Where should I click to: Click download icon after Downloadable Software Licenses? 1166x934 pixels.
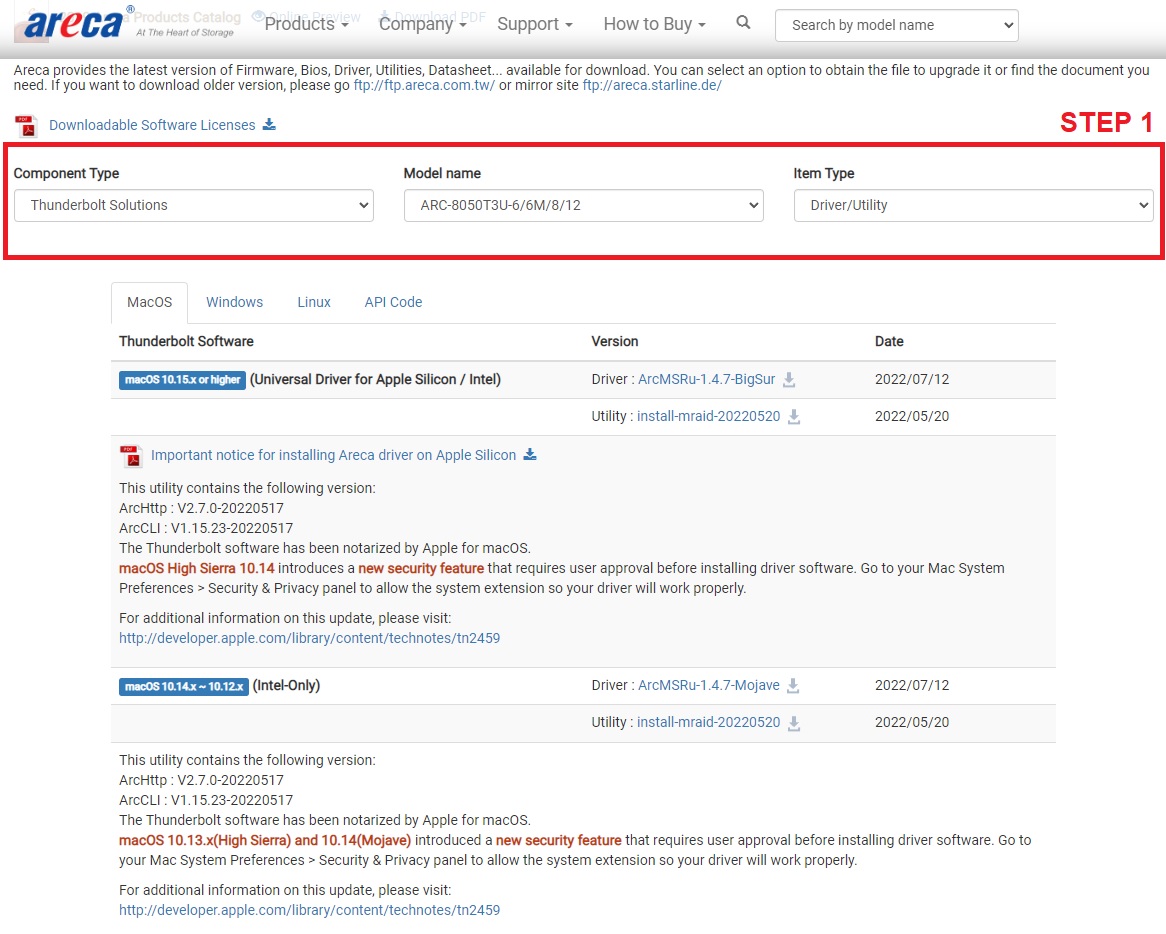tap(269, 124)
